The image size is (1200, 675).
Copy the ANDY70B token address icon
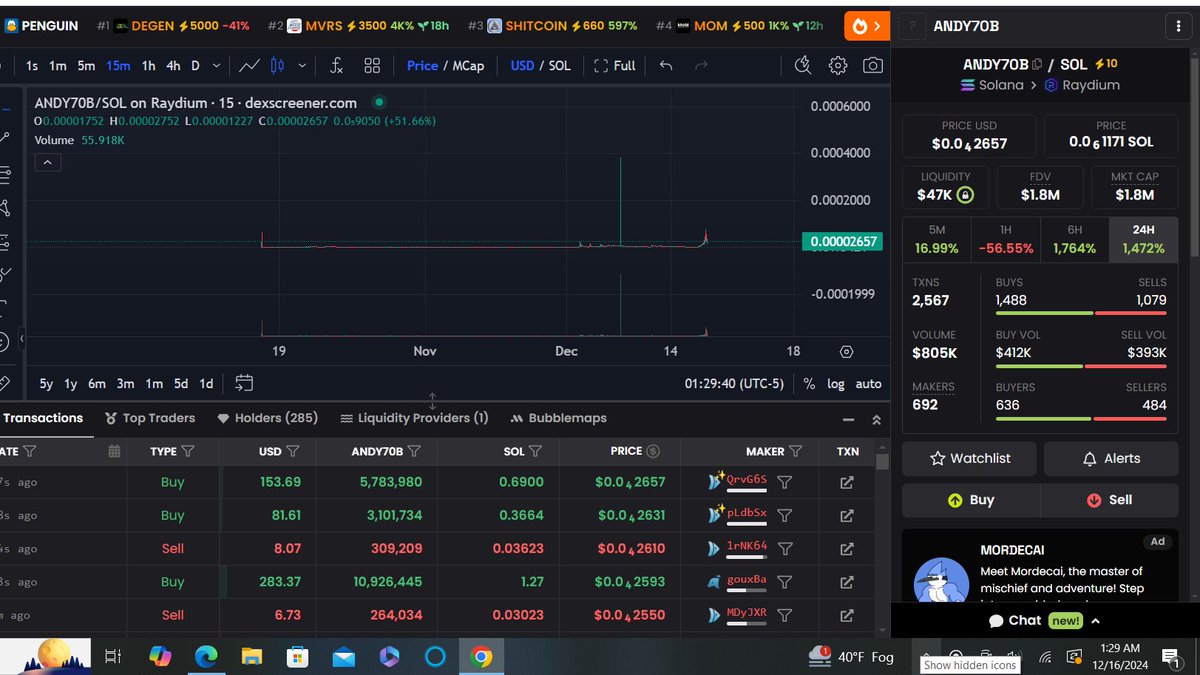tap(1037, 64)
